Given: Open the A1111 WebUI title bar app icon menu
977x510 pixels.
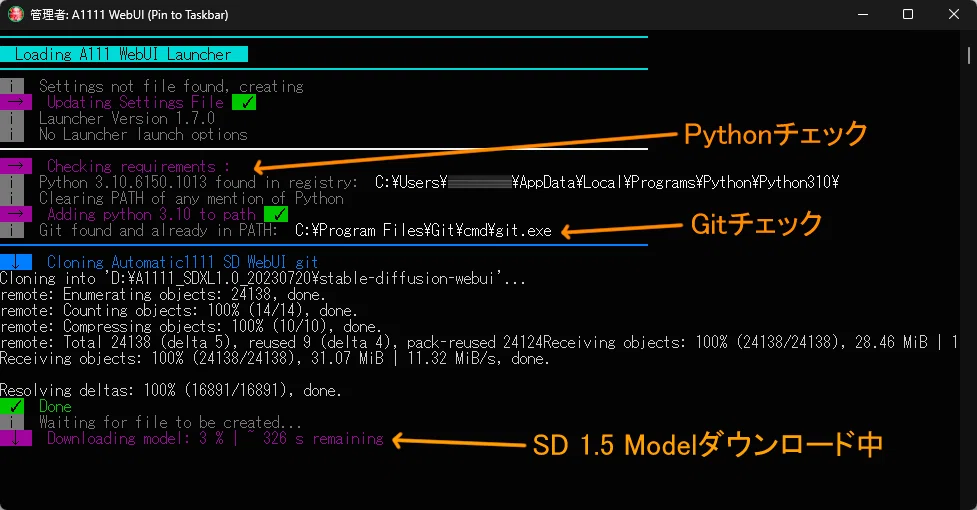Looking at the screenshot, I should click(16, 14).
